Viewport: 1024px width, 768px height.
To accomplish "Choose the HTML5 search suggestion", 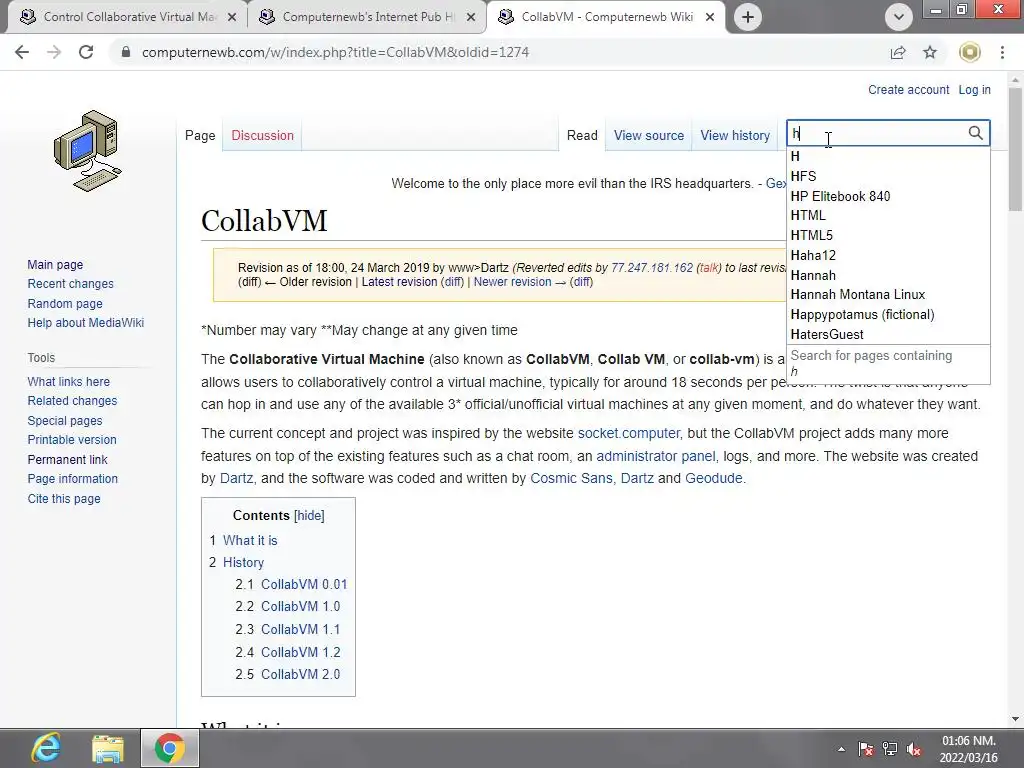I will [x=889, y=235].
